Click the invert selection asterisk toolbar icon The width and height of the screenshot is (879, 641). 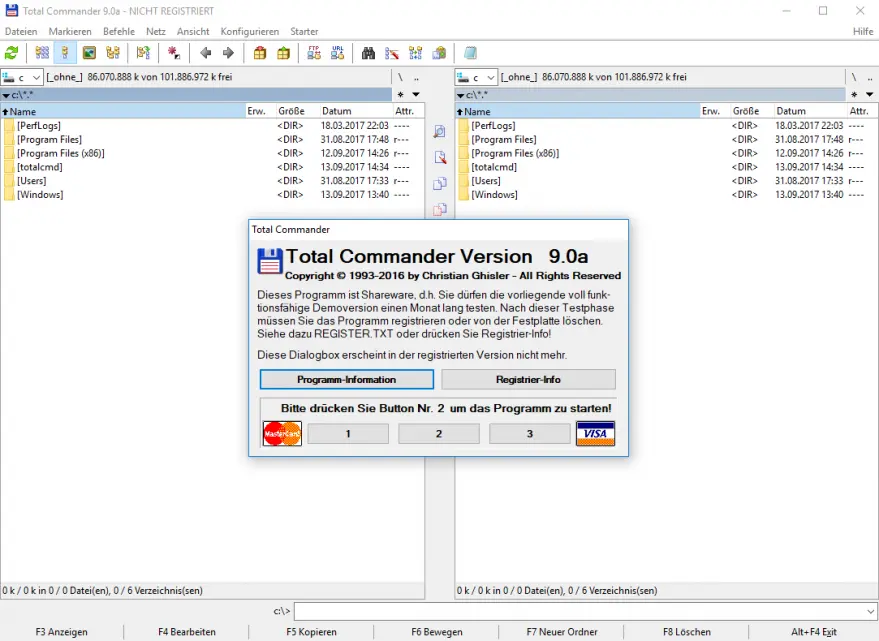click(x=174, y=53)
